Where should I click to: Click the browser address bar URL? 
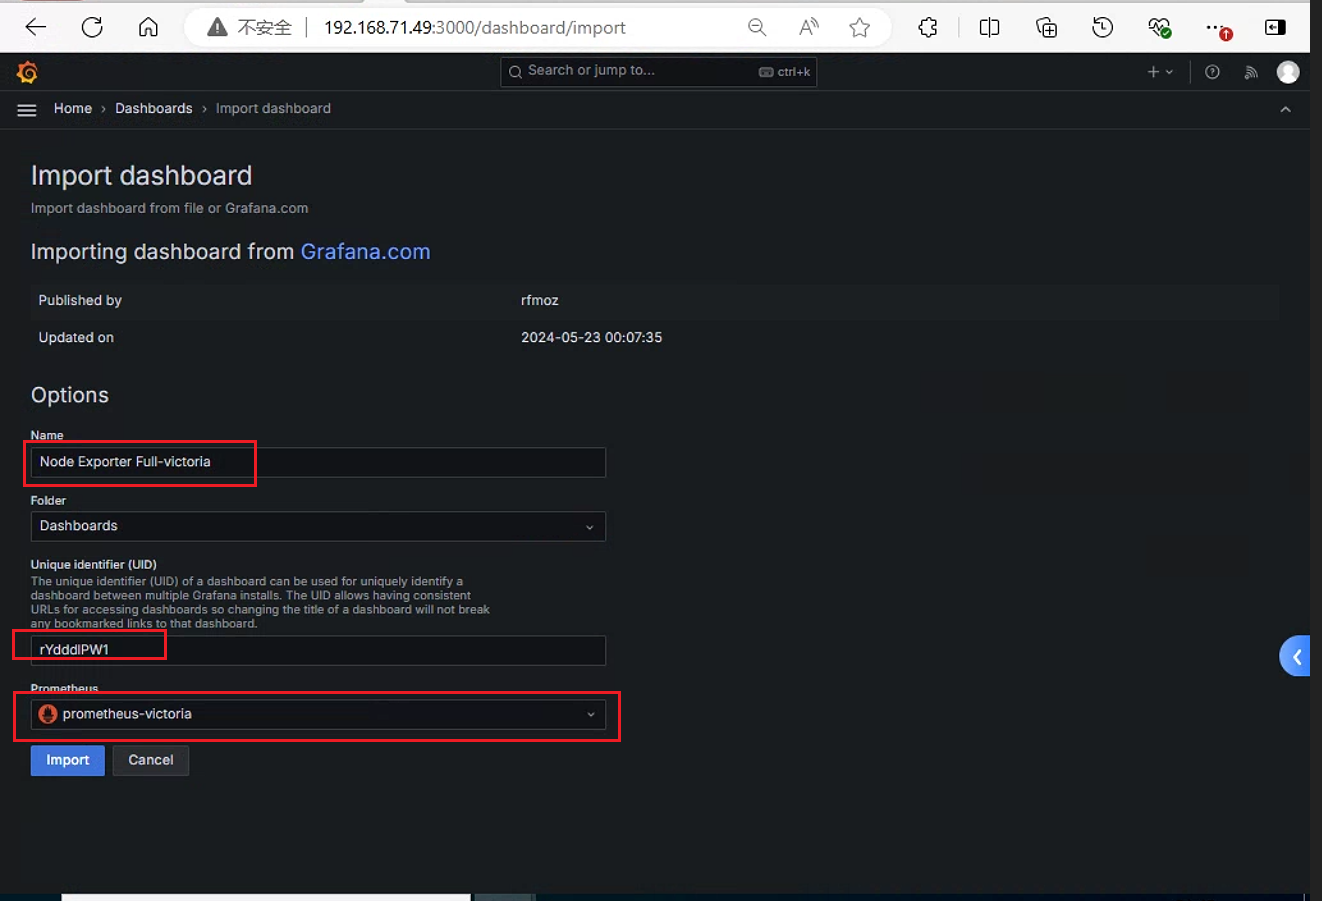(475, 28)
